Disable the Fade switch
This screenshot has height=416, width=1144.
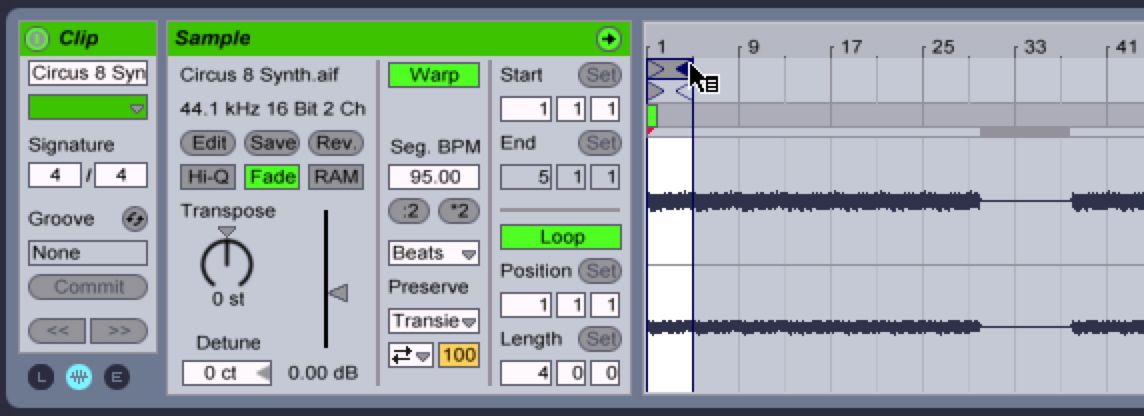tap(272, 177)
